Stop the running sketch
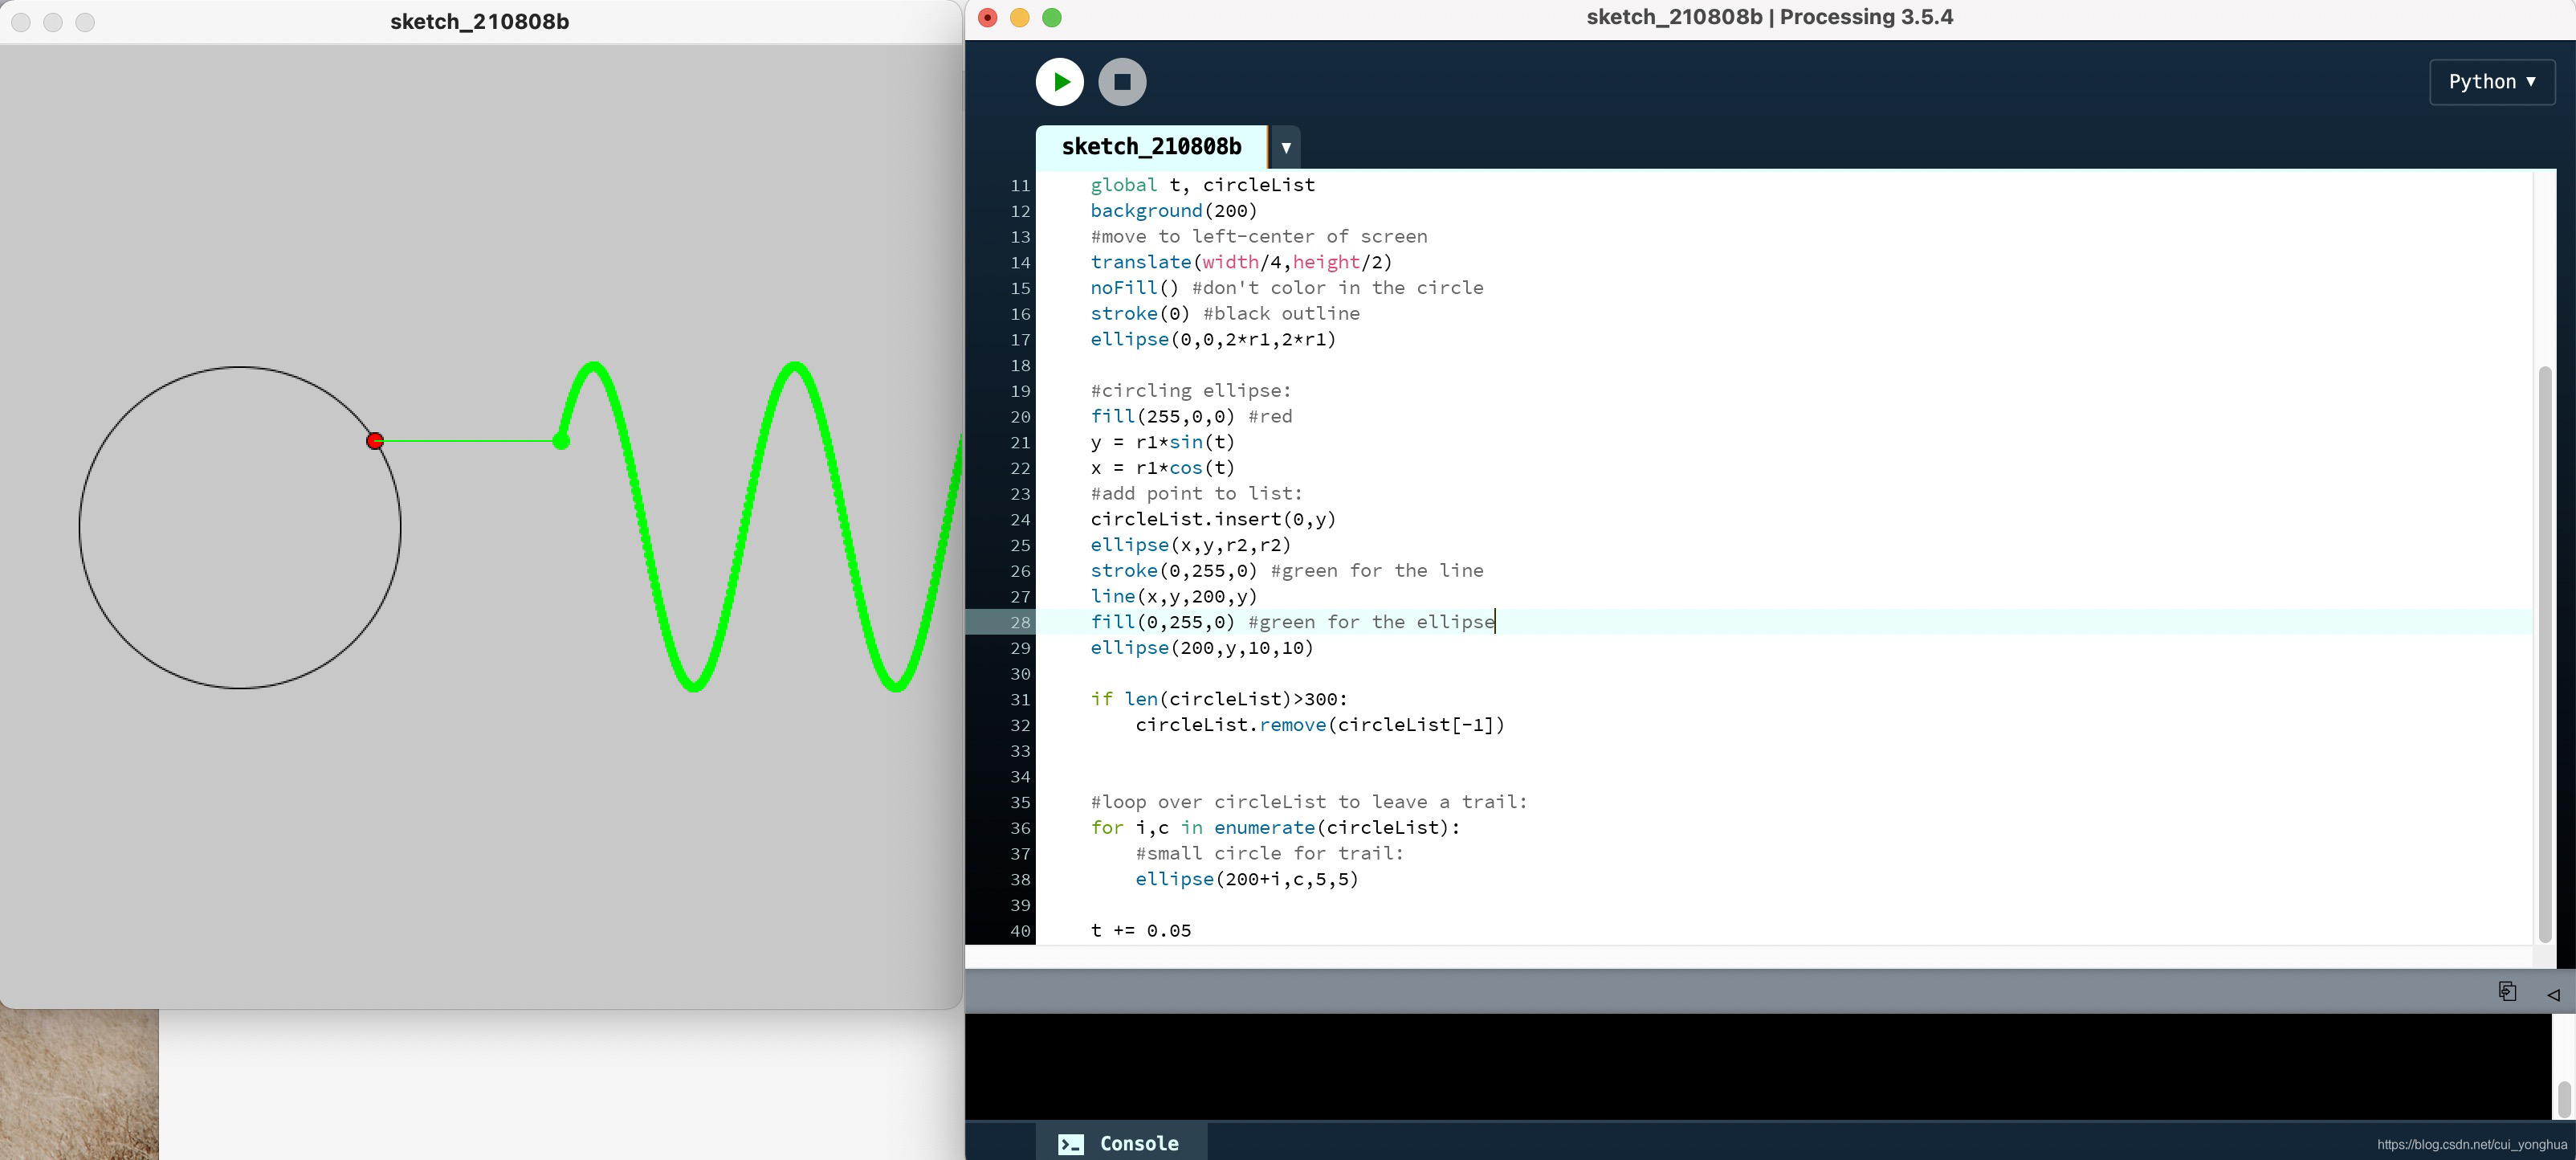This screenshot has width=2576, height=1160. click(x=1122, y=82)
